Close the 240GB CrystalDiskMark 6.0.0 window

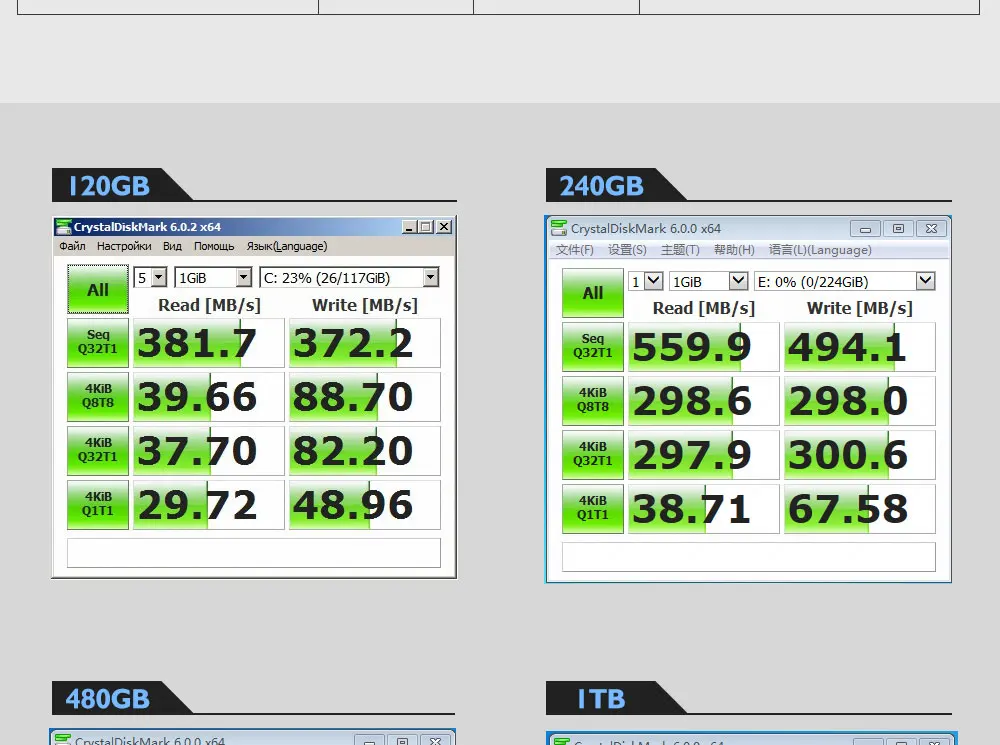[x=931, y=228]
